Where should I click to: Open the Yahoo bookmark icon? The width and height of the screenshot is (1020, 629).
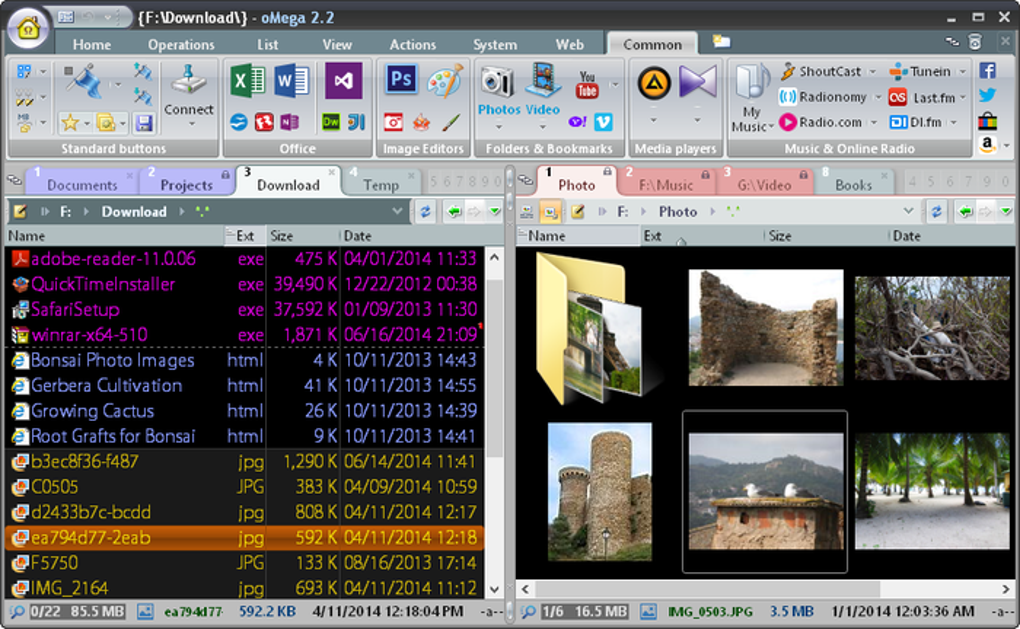577,122
